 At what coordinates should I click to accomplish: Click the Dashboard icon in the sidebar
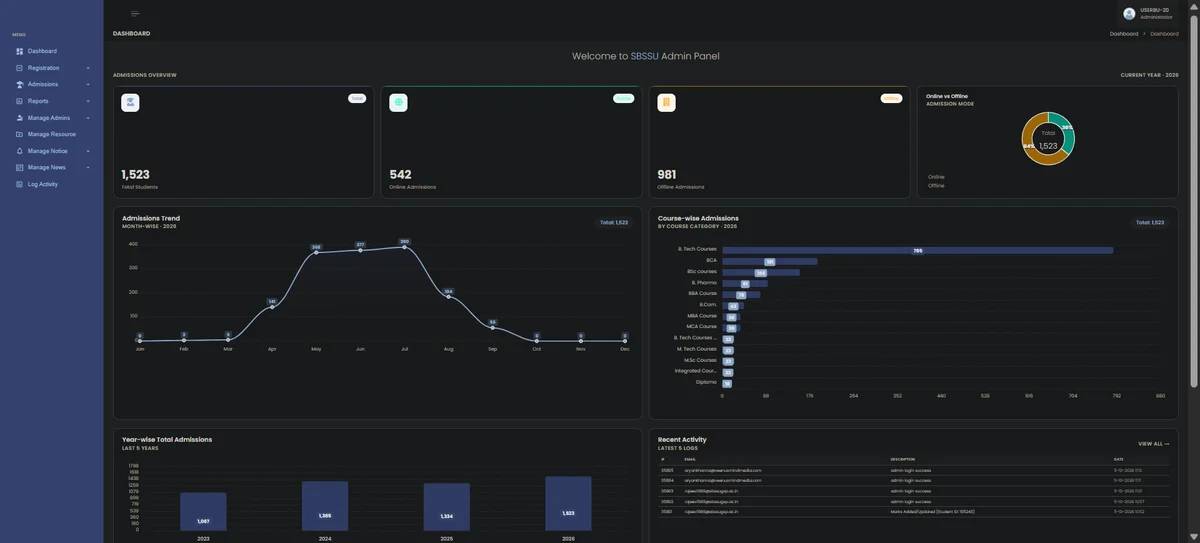[19, 51]
